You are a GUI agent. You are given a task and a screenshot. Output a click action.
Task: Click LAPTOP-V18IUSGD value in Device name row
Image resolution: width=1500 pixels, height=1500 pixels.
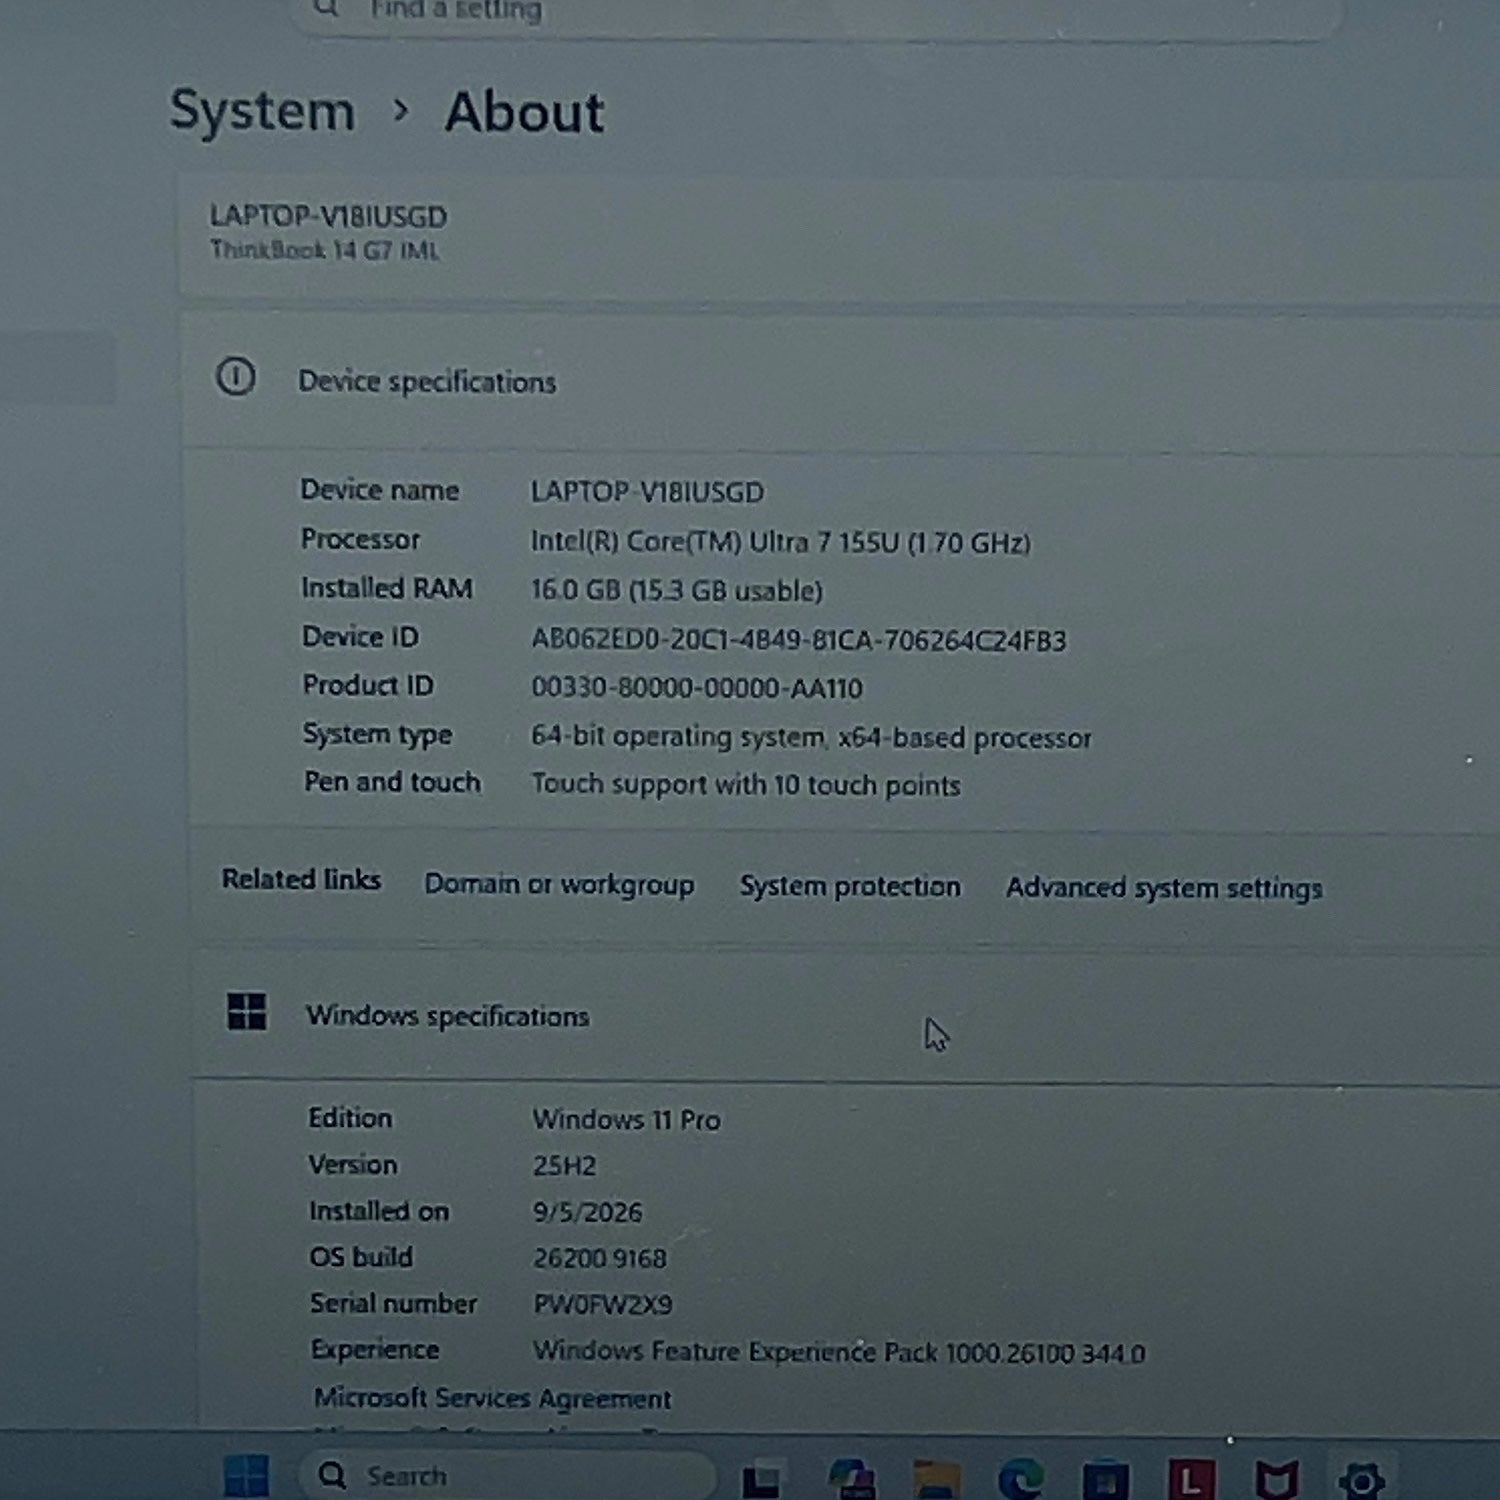647,492
